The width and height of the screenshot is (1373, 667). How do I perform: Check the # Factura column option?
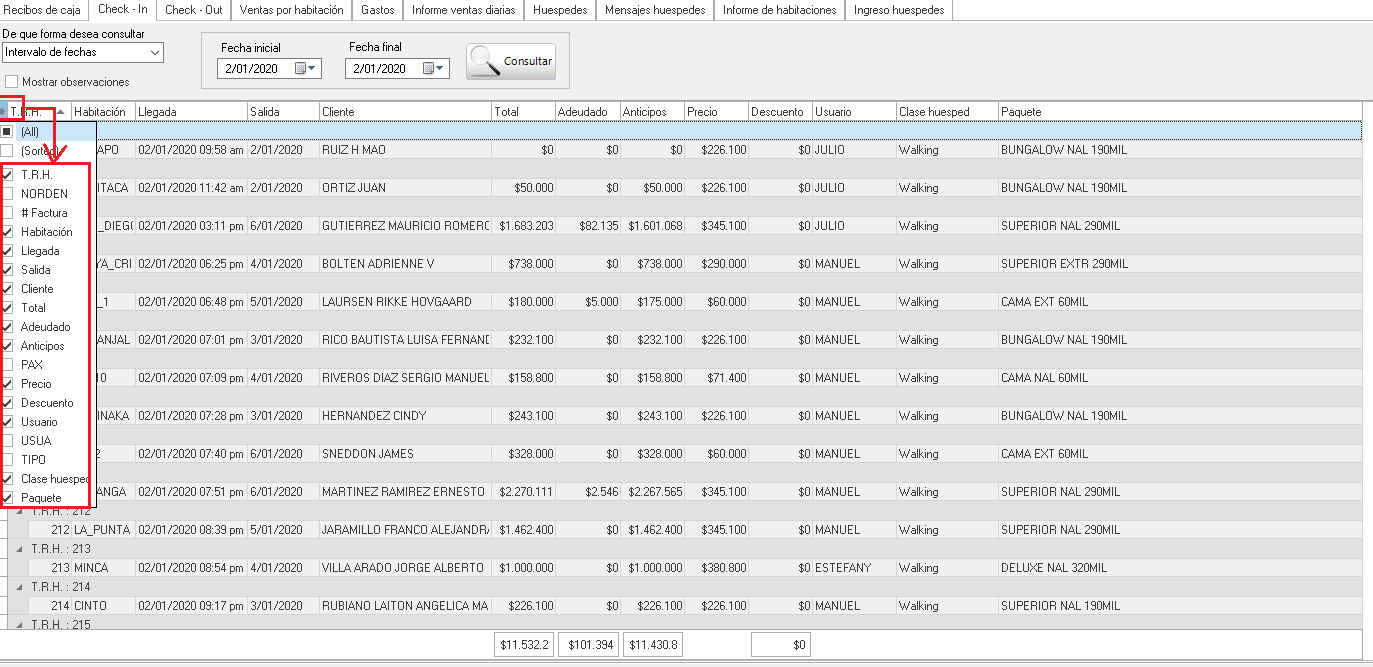tap(8, 213)
